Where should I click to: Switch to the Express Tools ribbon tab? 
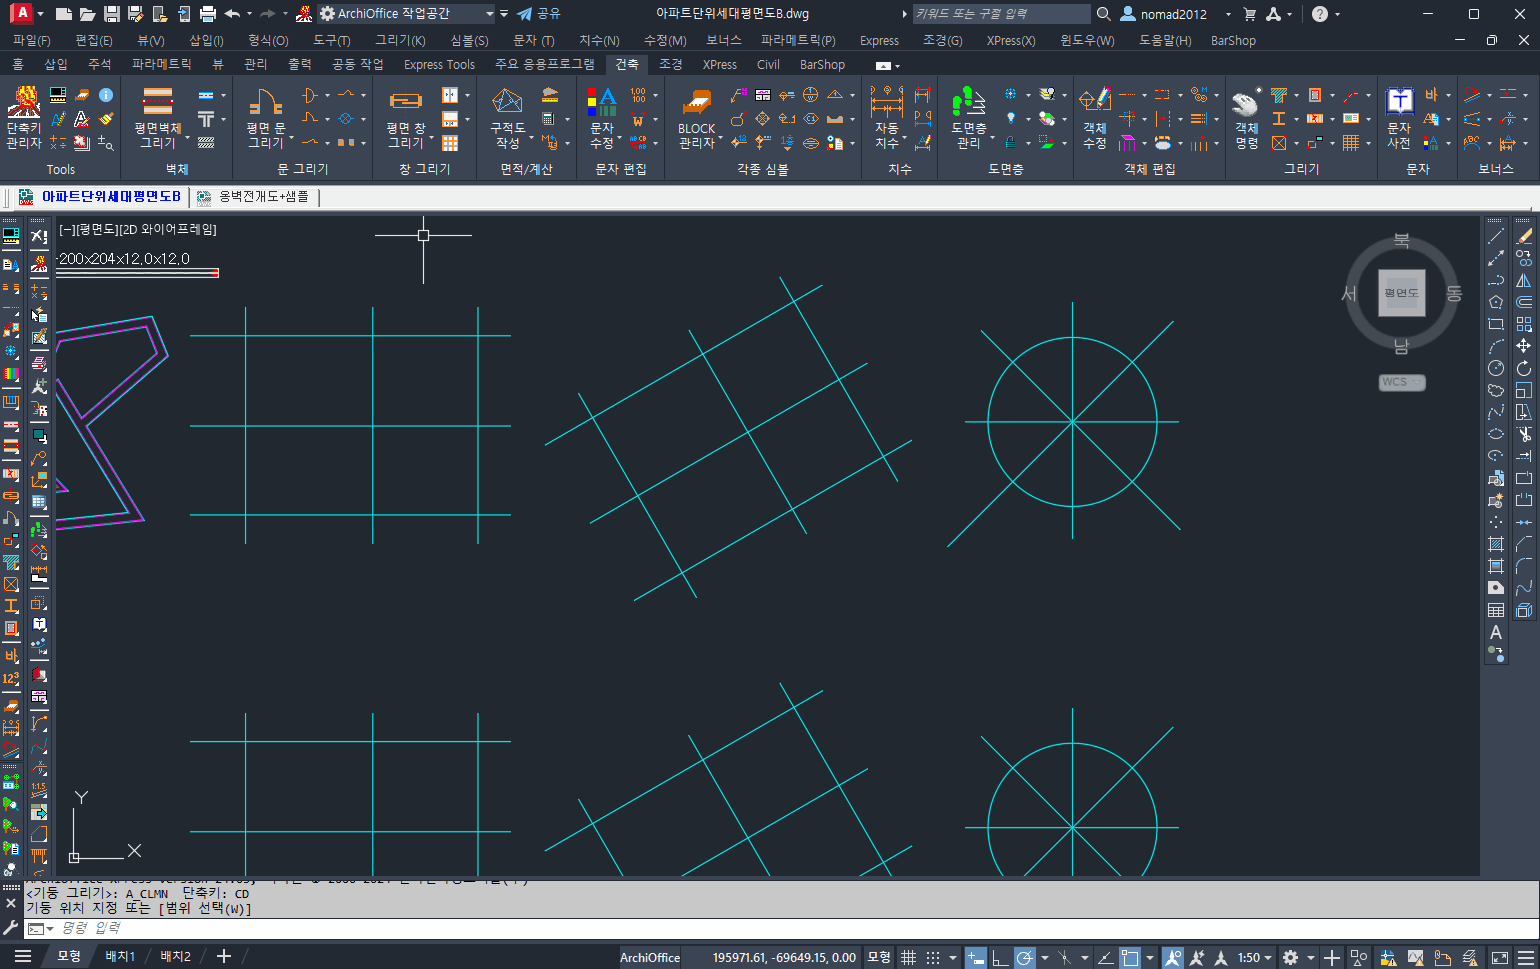pos(439,64)
